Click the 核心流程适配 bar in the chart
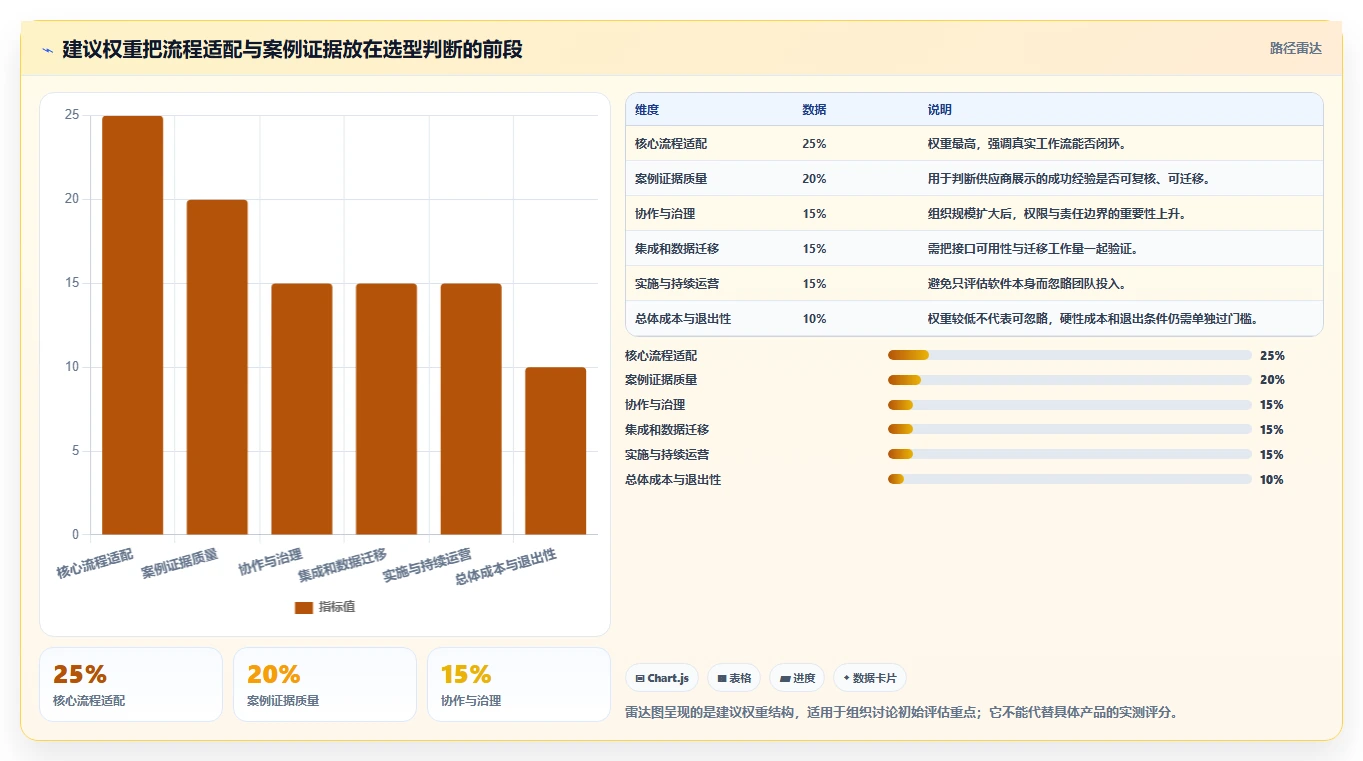The image size is (1363, 761). [132, 325]
